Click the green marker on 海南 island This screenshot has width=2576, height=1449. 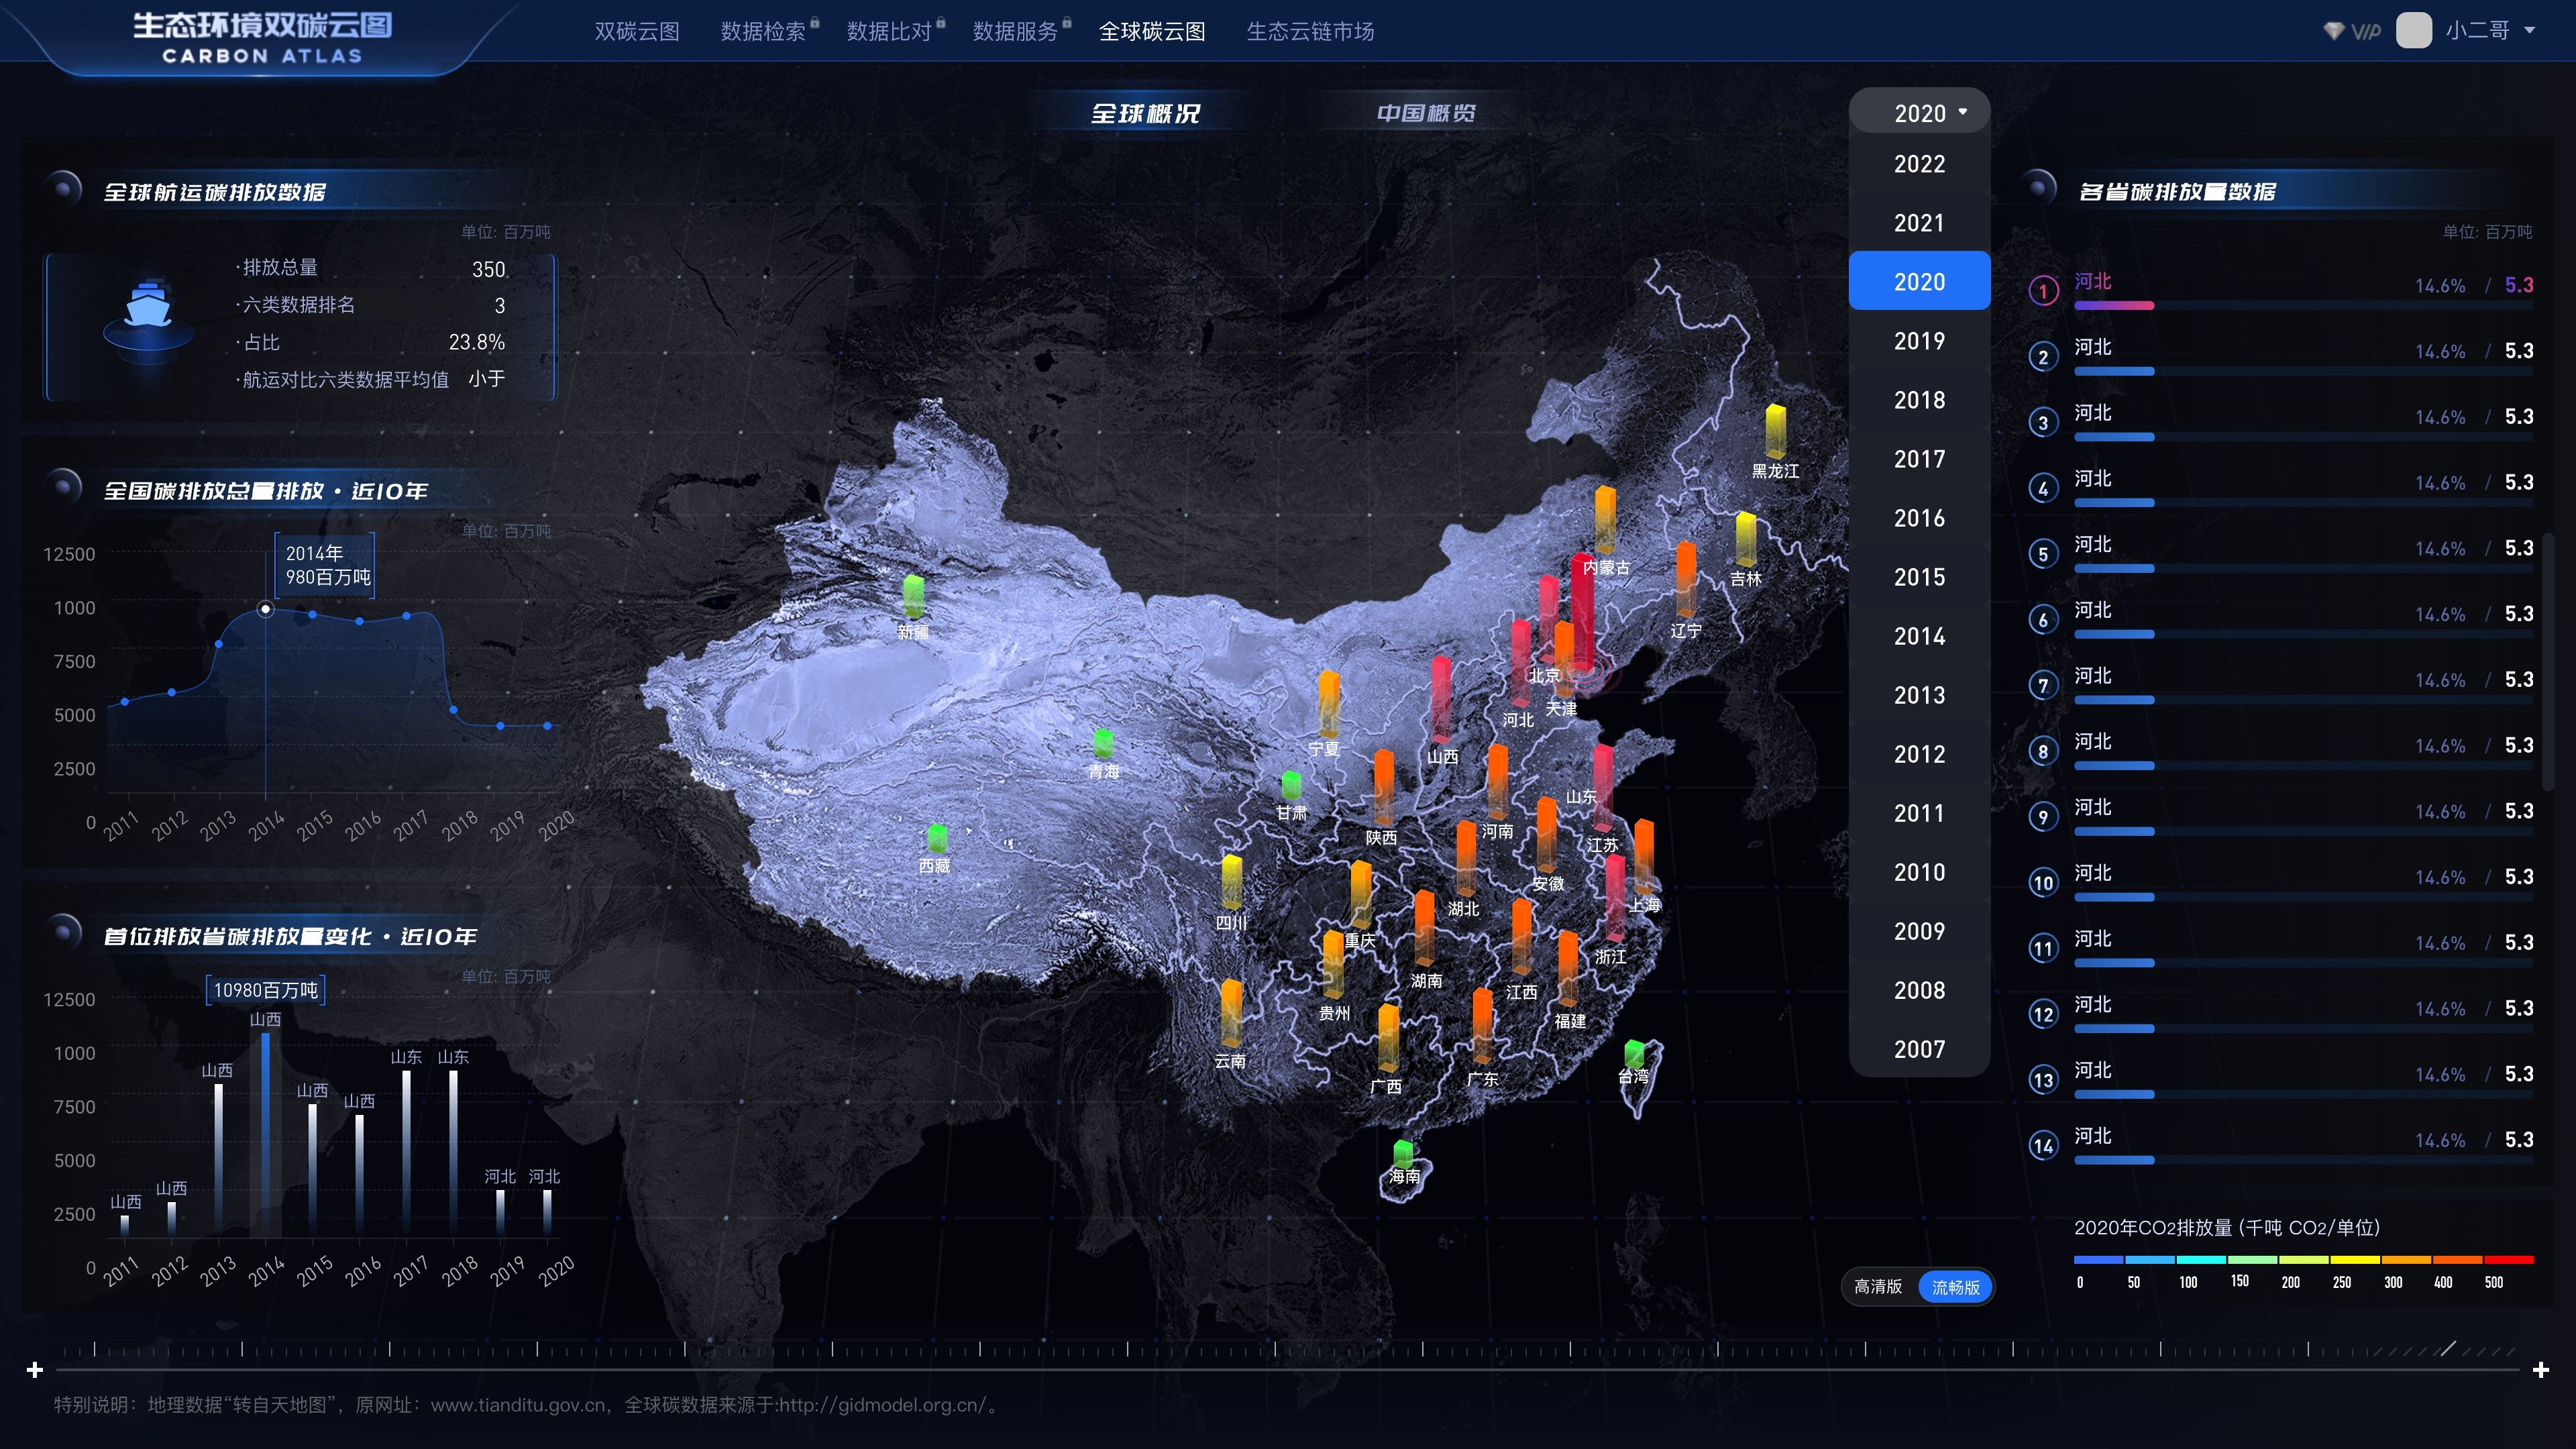pos(1403,1154)
